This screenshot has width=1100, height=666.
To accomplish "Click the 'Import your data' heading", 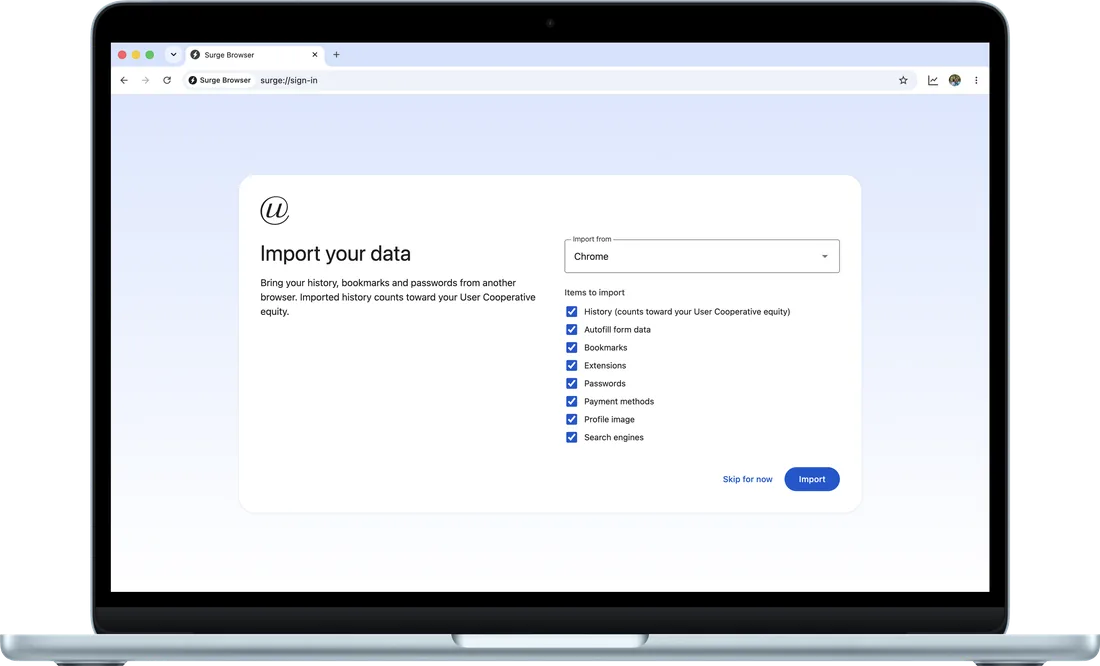I will point(335,253).
